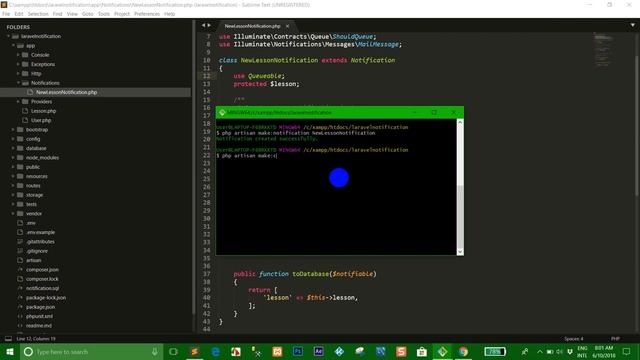The height and width of the screenshot is (360, 640).
Task: Click the terminal scrollbar up arrow
Action: tap(460, 122)
